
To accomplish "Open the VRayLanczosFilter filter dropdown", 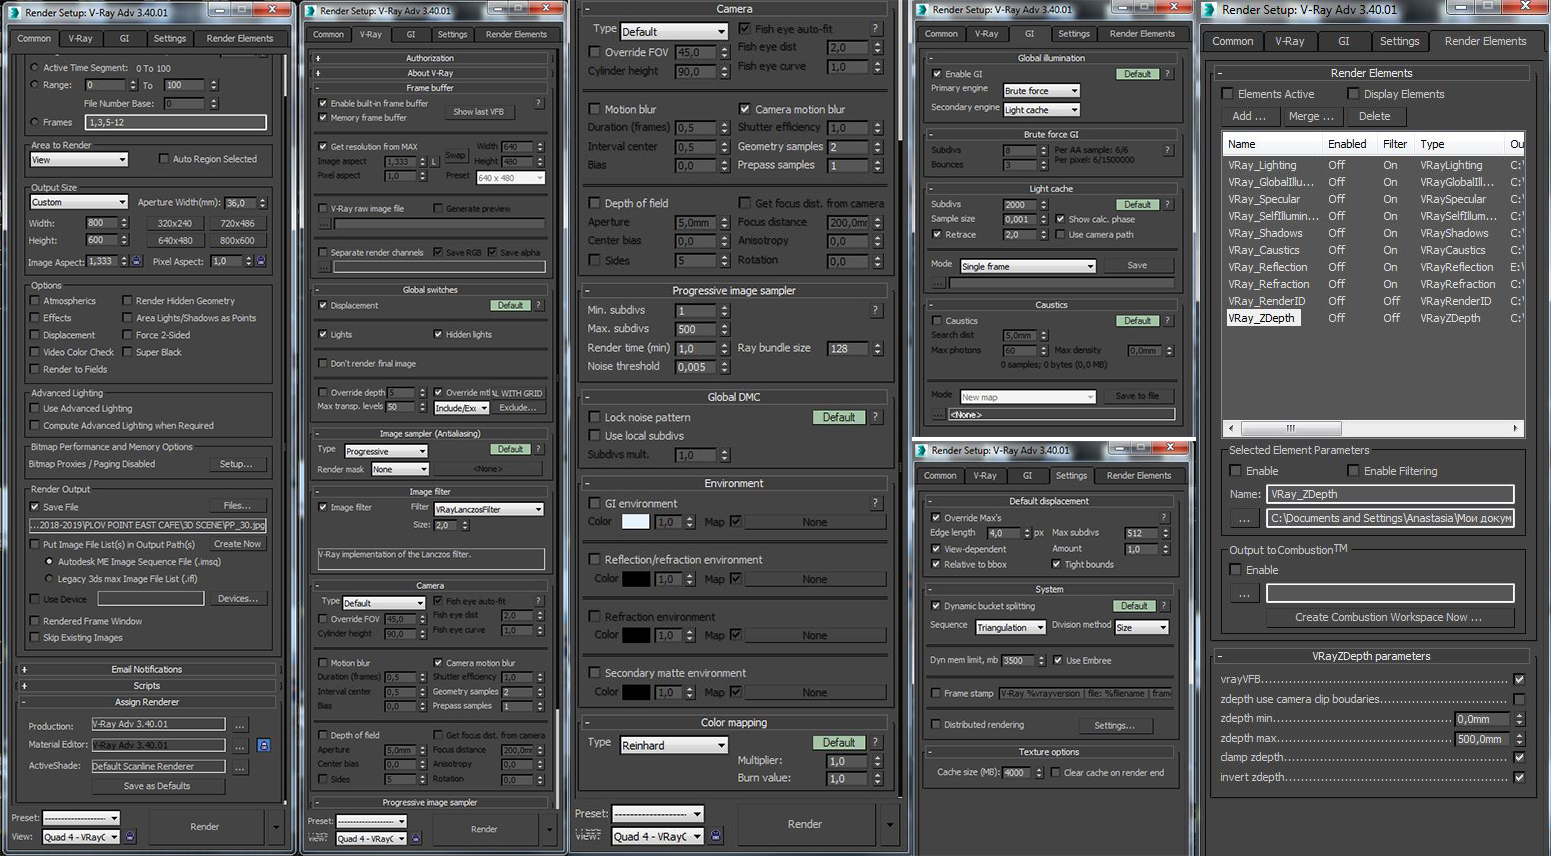I will pos(489,509).
